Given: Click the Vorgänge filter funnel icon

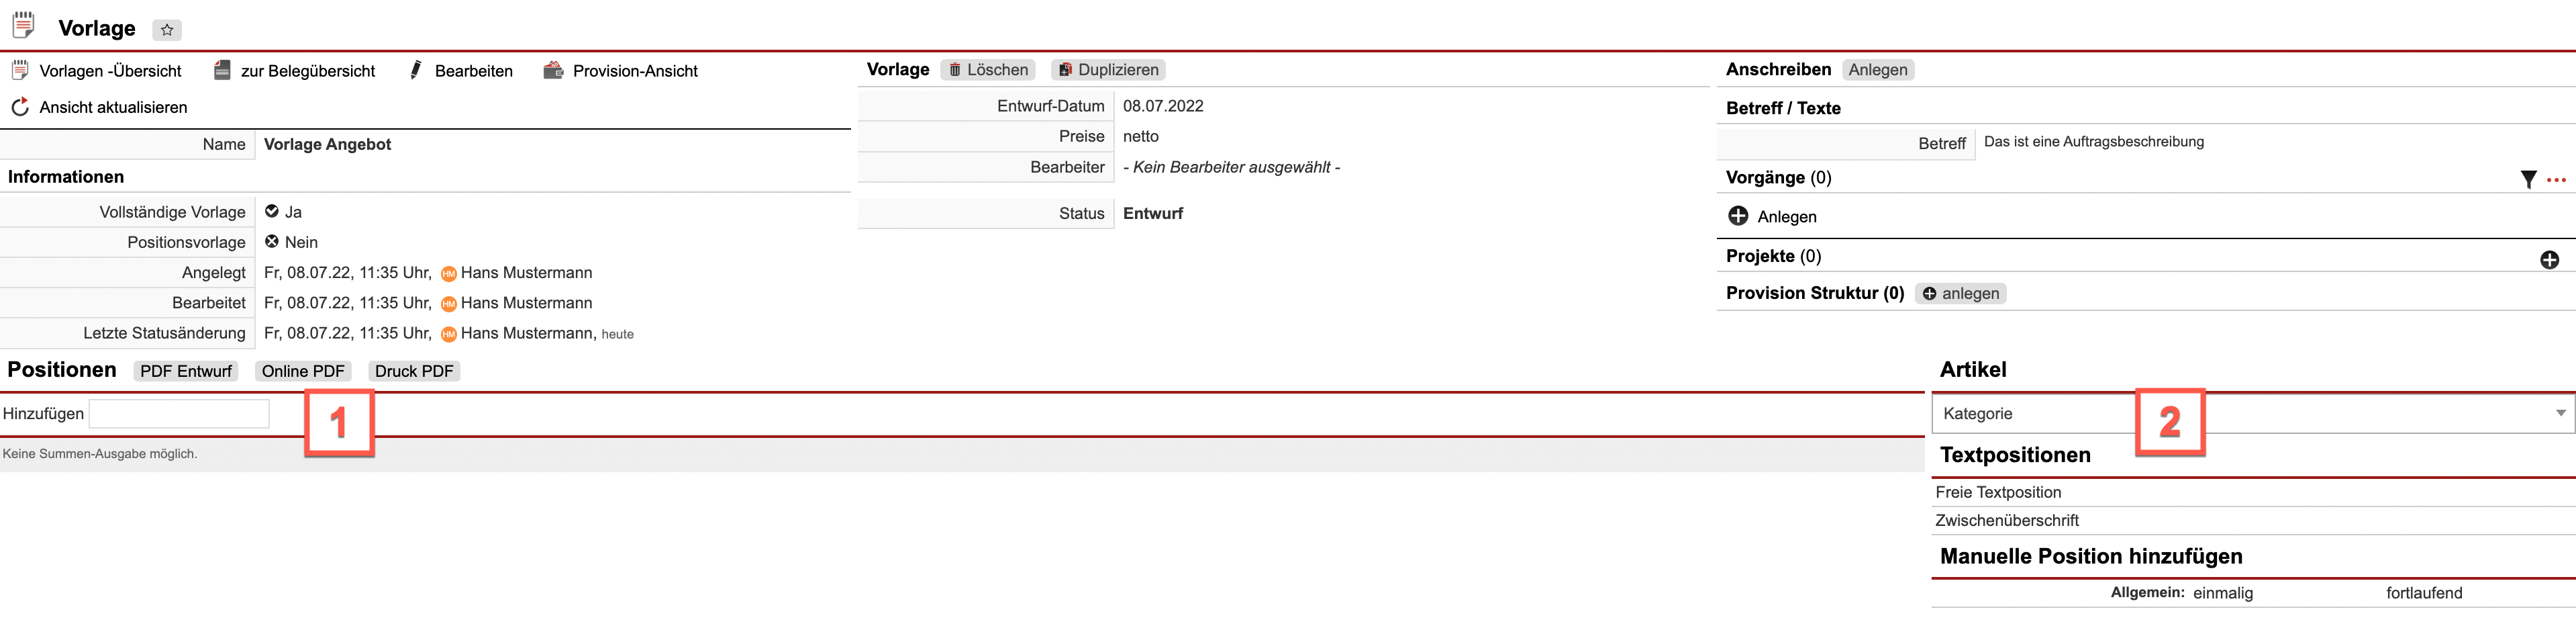Looking at the screenshot, I should coord(2528,179).
